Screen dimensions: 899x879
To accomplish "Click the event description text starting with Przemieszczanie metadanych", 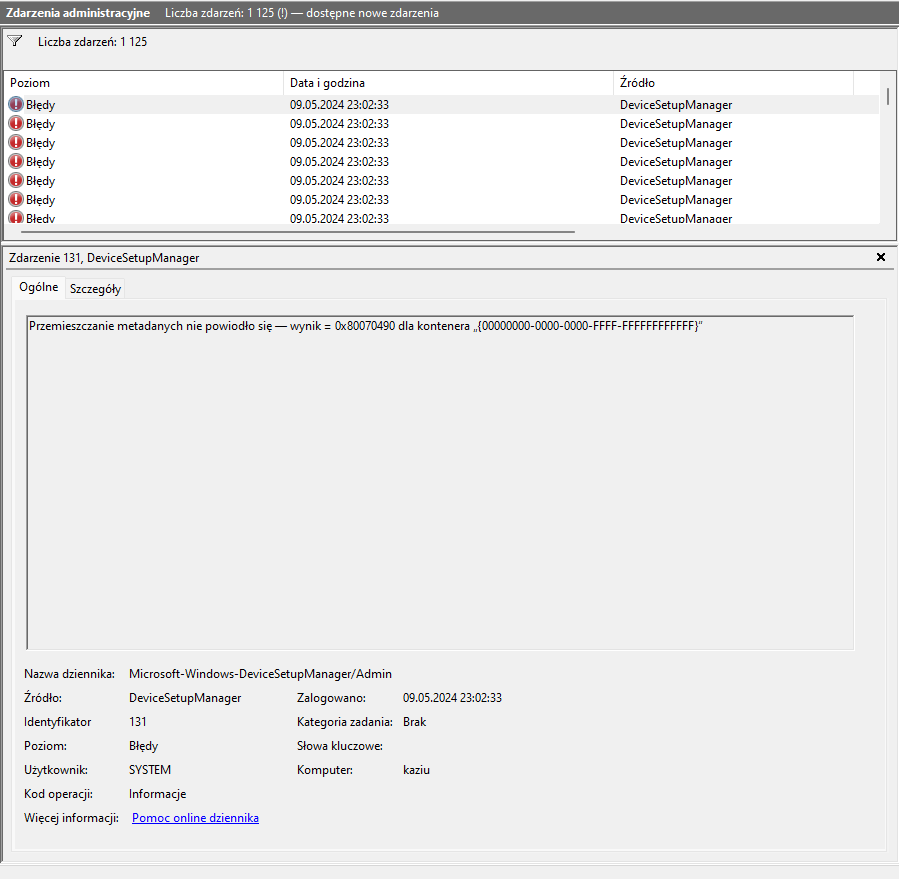I will coord(366,326).
